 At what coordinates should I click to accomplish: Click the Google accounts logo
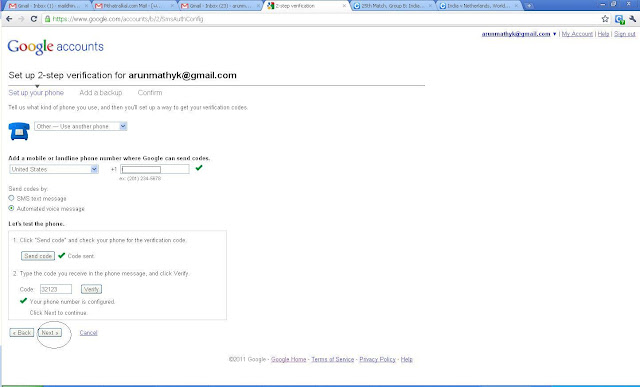tap(56, 47)
